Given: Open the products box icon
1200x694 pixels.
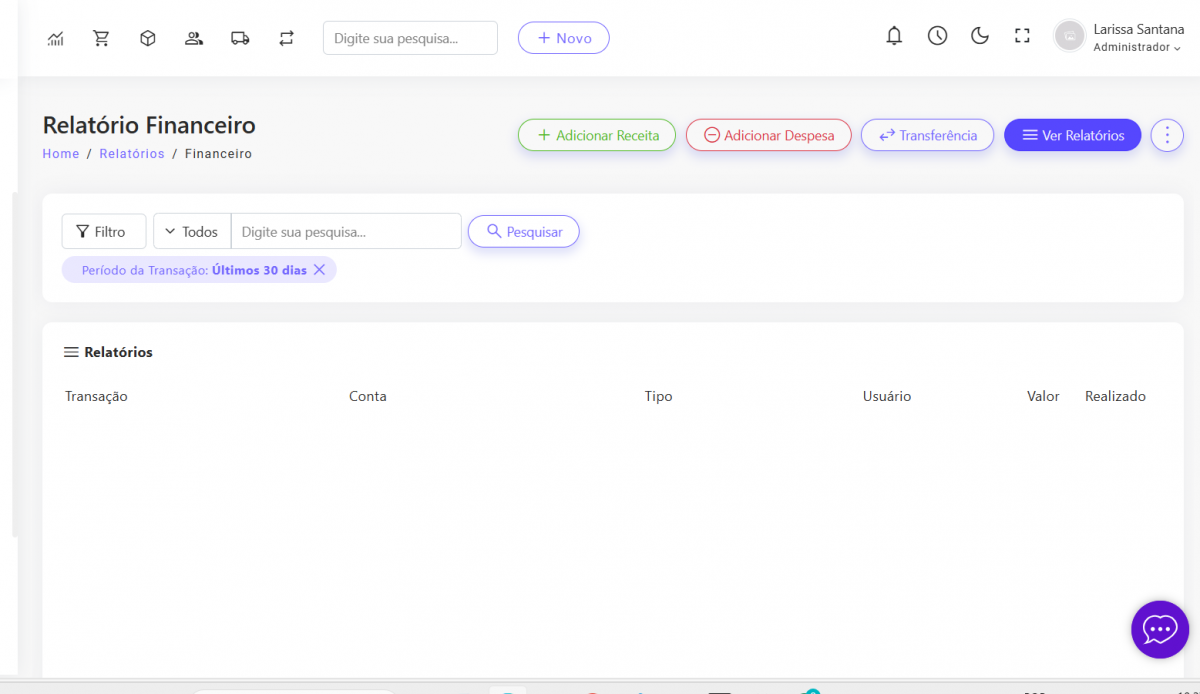Looking at the screenshot, I should pos(148,38).
